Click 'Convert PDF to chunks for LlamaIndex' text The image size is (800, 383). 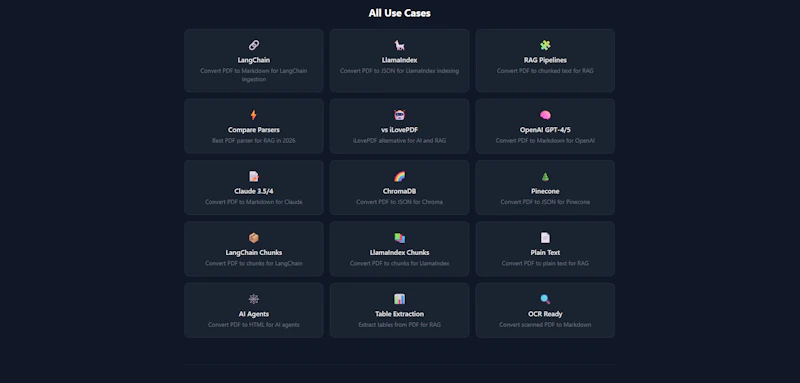(399, 264)
